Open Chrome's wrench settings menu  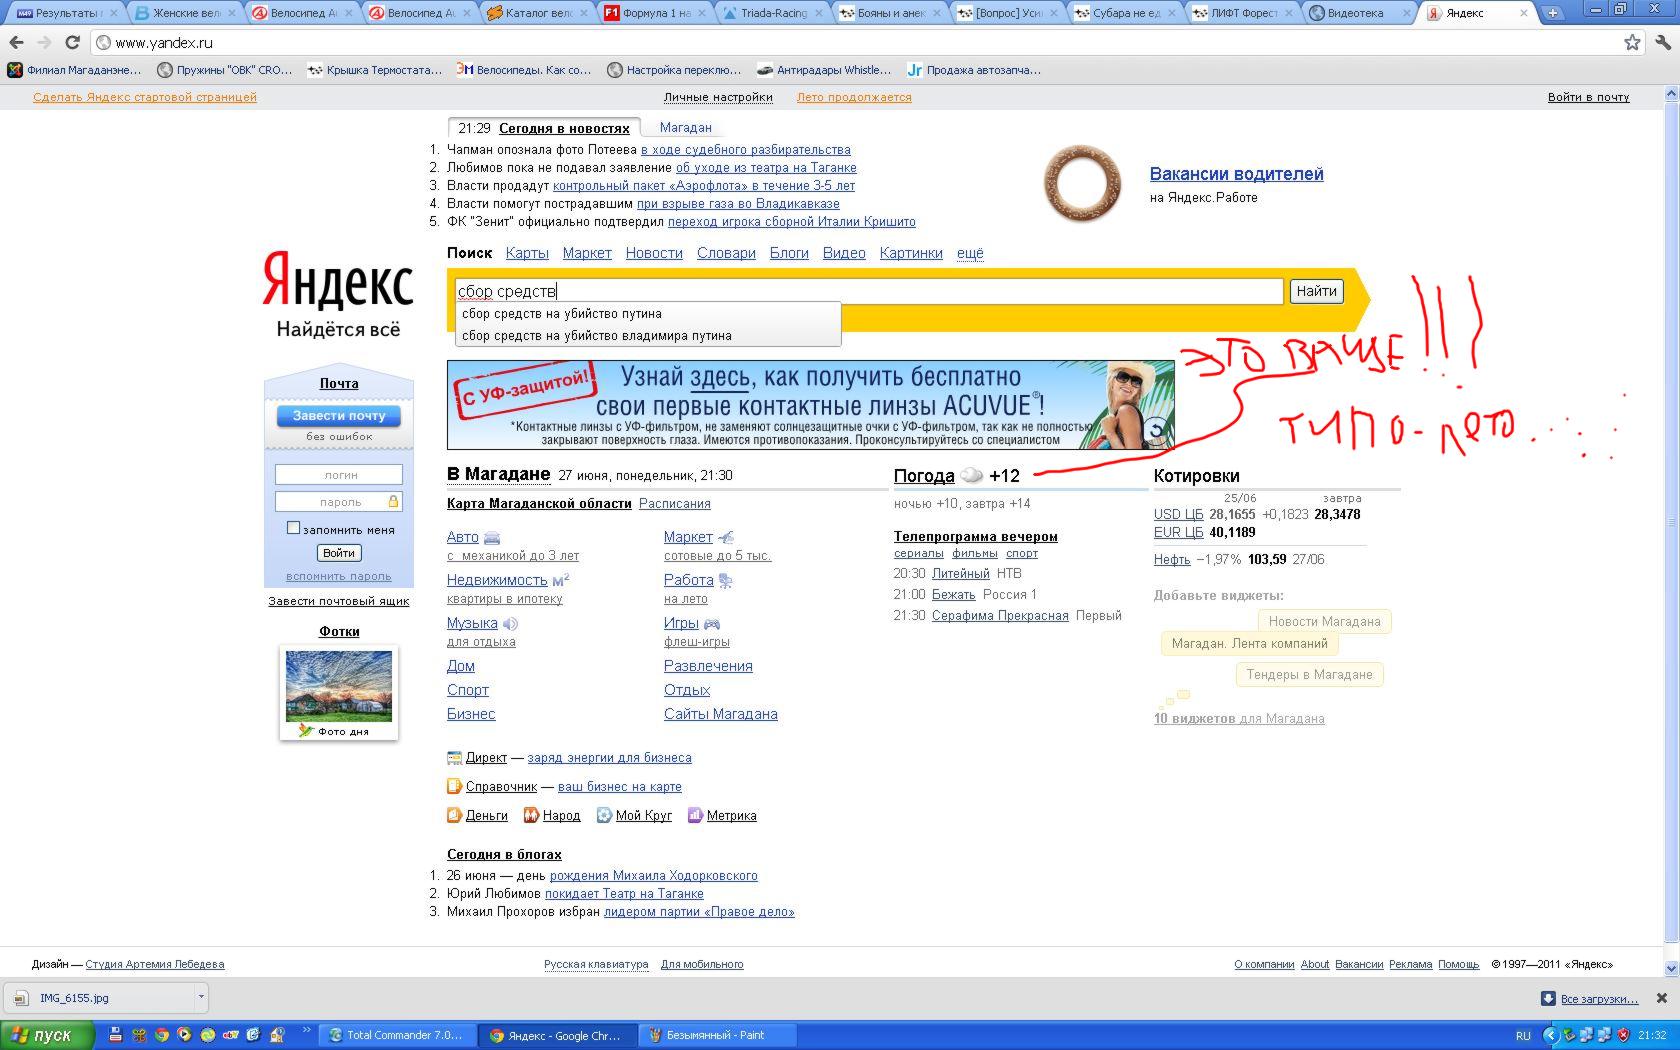(x=1662, y=43)
